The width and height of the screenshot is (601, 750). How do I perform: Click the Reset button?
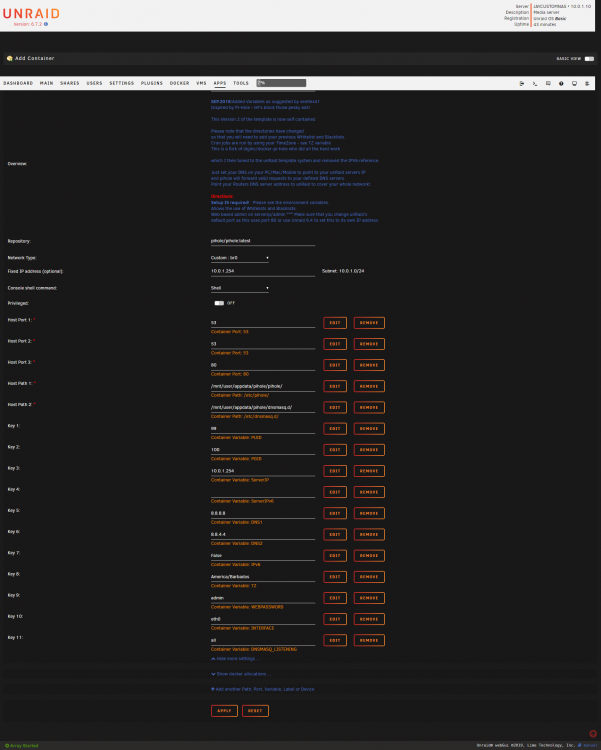tap(255, 711)
